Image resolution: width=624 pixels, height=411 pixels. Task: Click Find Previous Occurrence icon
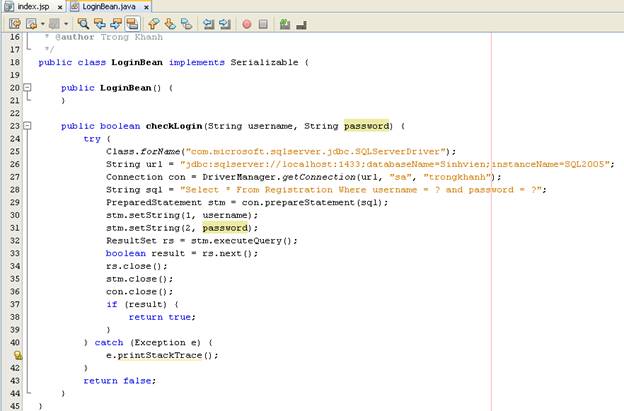click(99, 24)
